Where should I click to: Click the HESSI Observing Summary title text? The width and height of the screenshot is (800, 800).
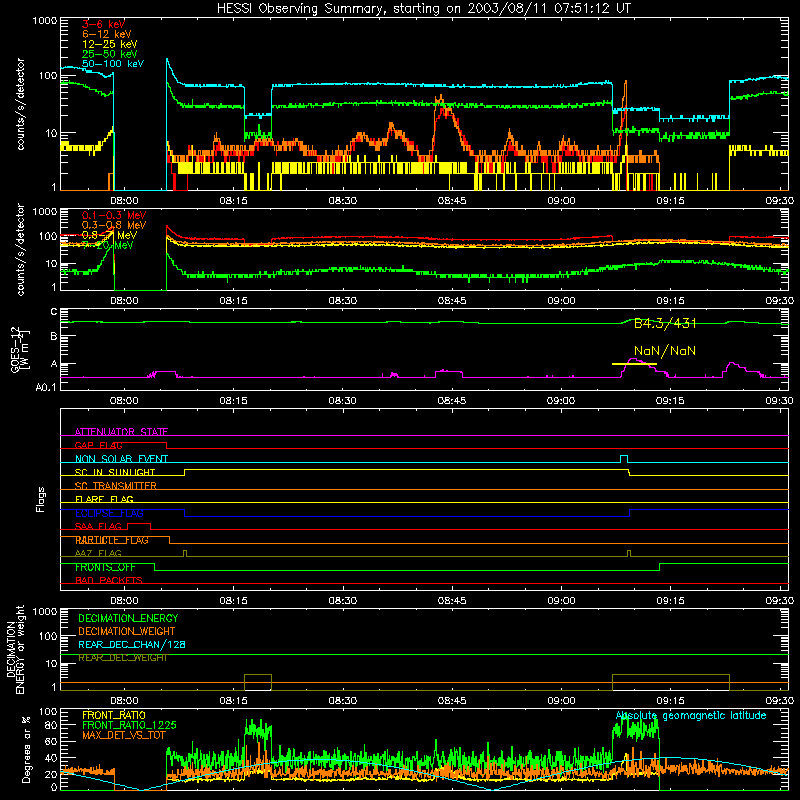423,8
